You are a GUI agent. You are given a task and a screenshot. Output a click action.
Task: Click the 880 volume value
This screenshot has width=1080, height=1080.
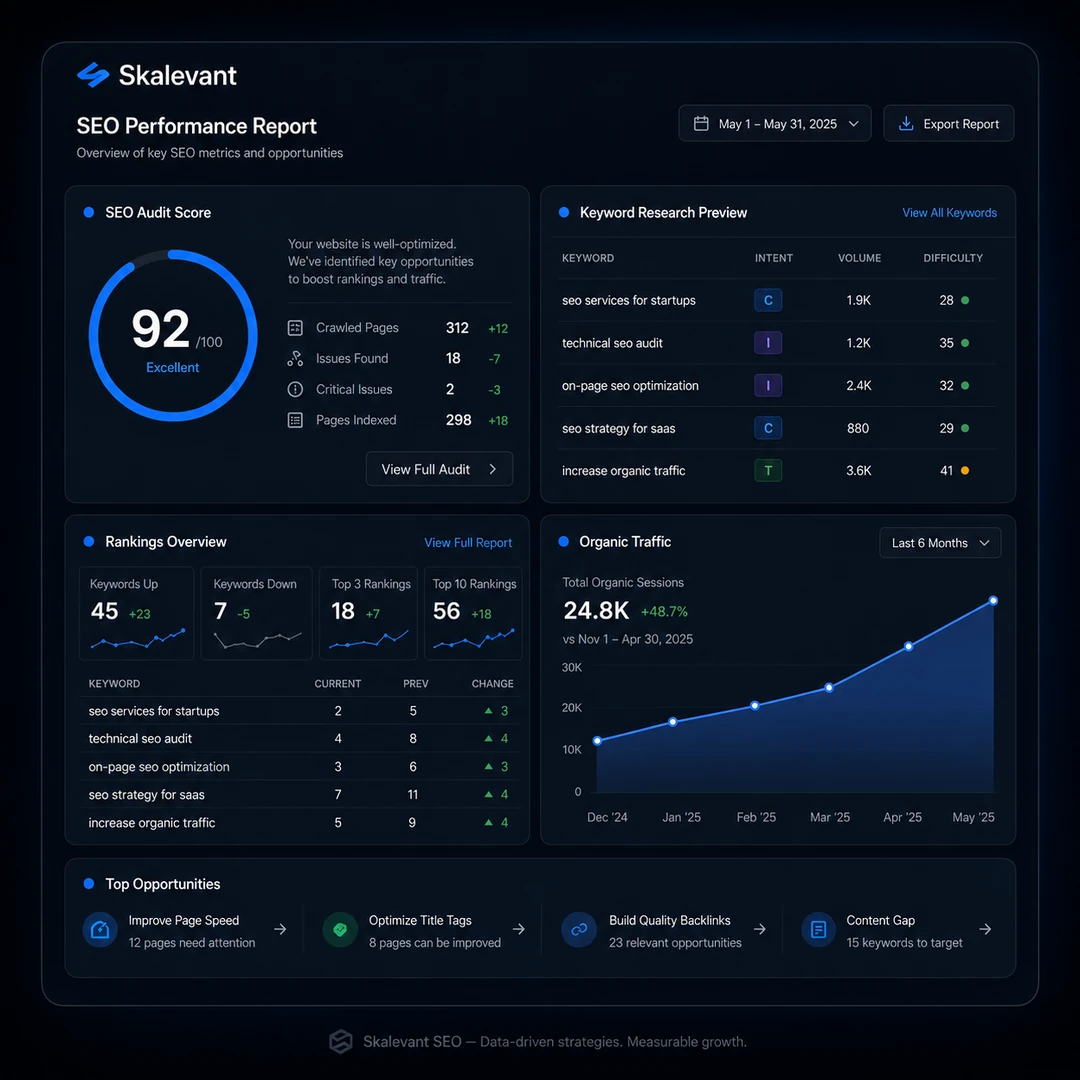click(x=858, y=428)
